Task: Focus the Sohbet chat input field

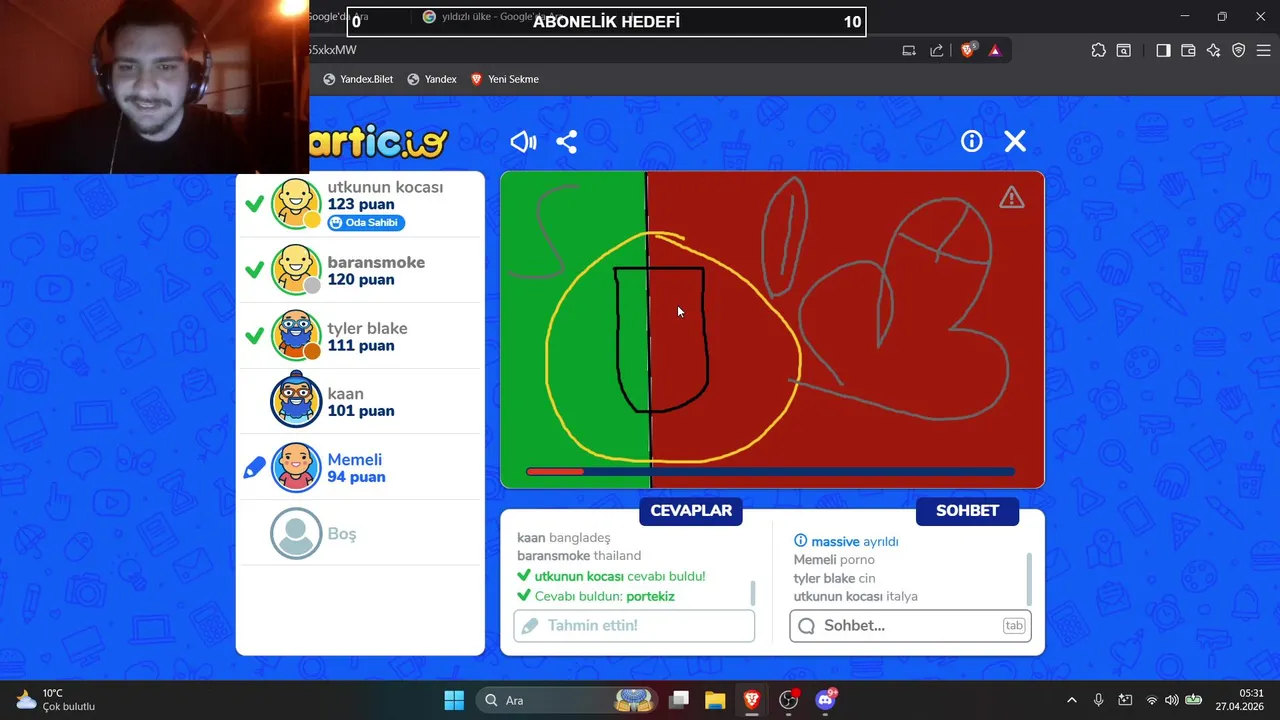Action: 910,626
